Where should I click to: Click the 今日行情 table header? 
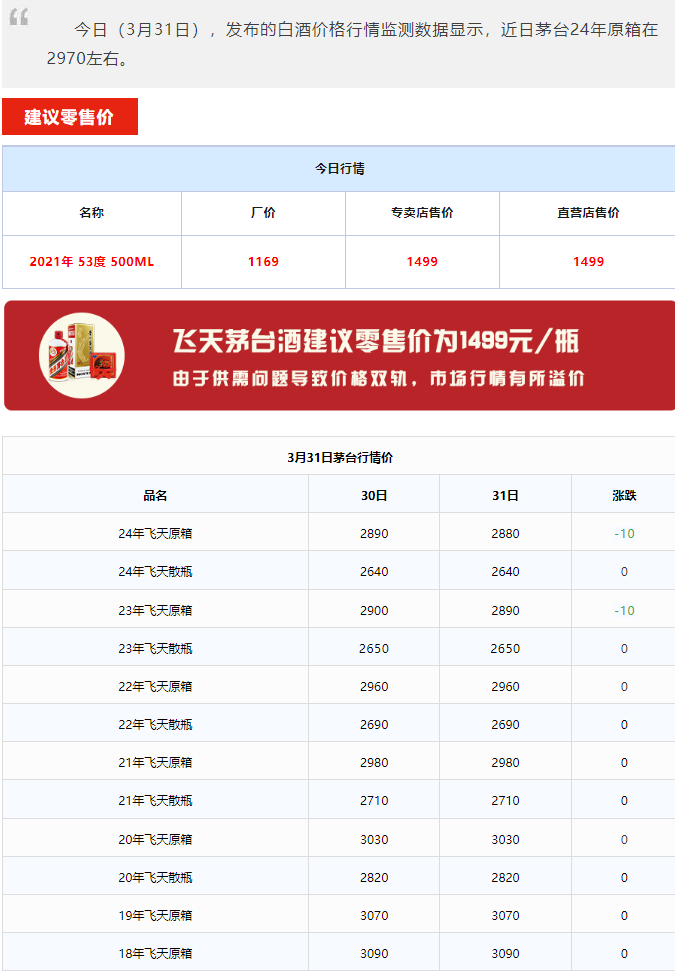click(x=339, y=168)
